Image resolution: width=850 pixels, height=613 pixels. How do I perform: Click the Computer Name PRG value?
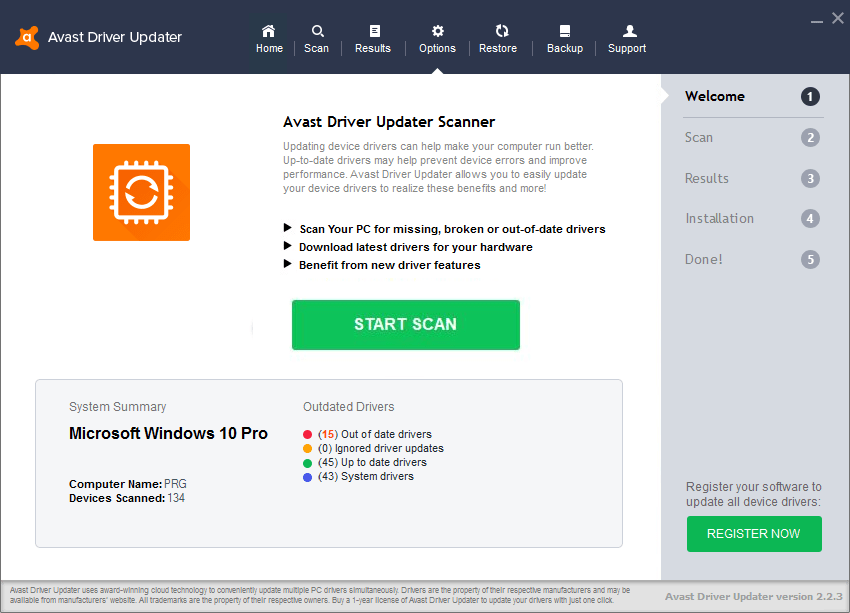176,484
